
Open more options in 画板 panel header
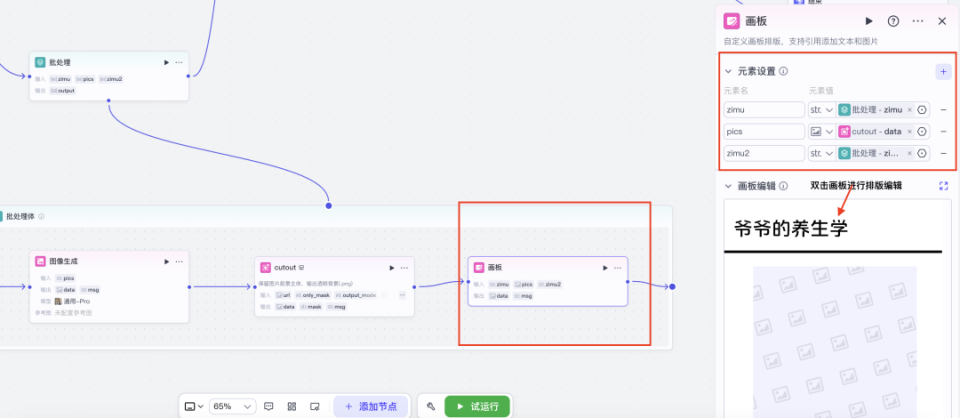click(x=918, y=21)
